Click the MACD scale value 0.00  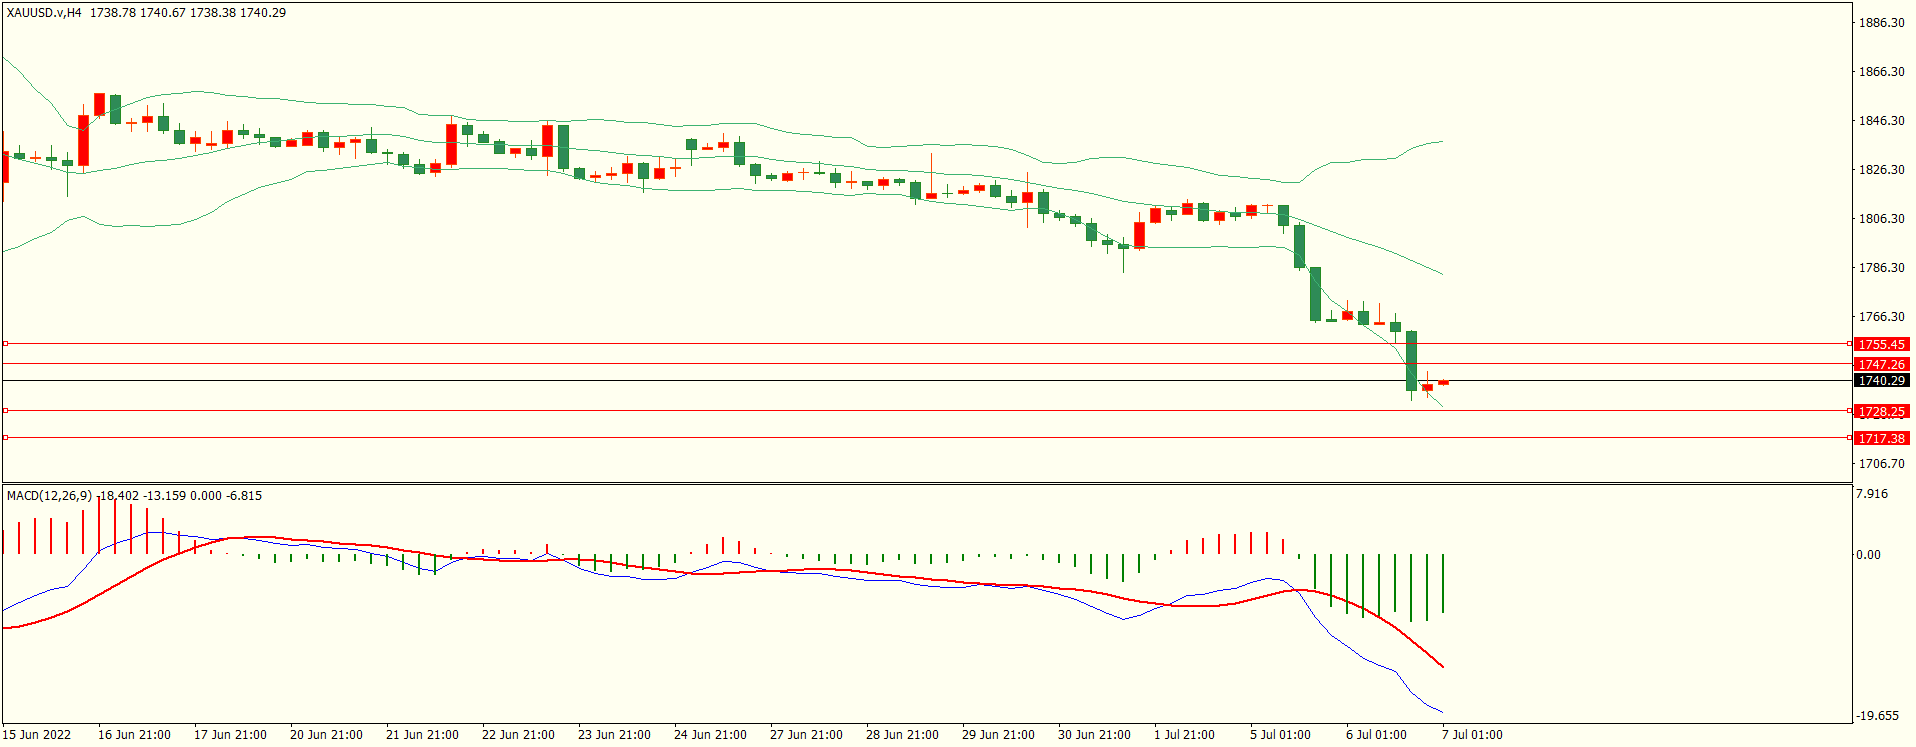(x=1868, y=555)
